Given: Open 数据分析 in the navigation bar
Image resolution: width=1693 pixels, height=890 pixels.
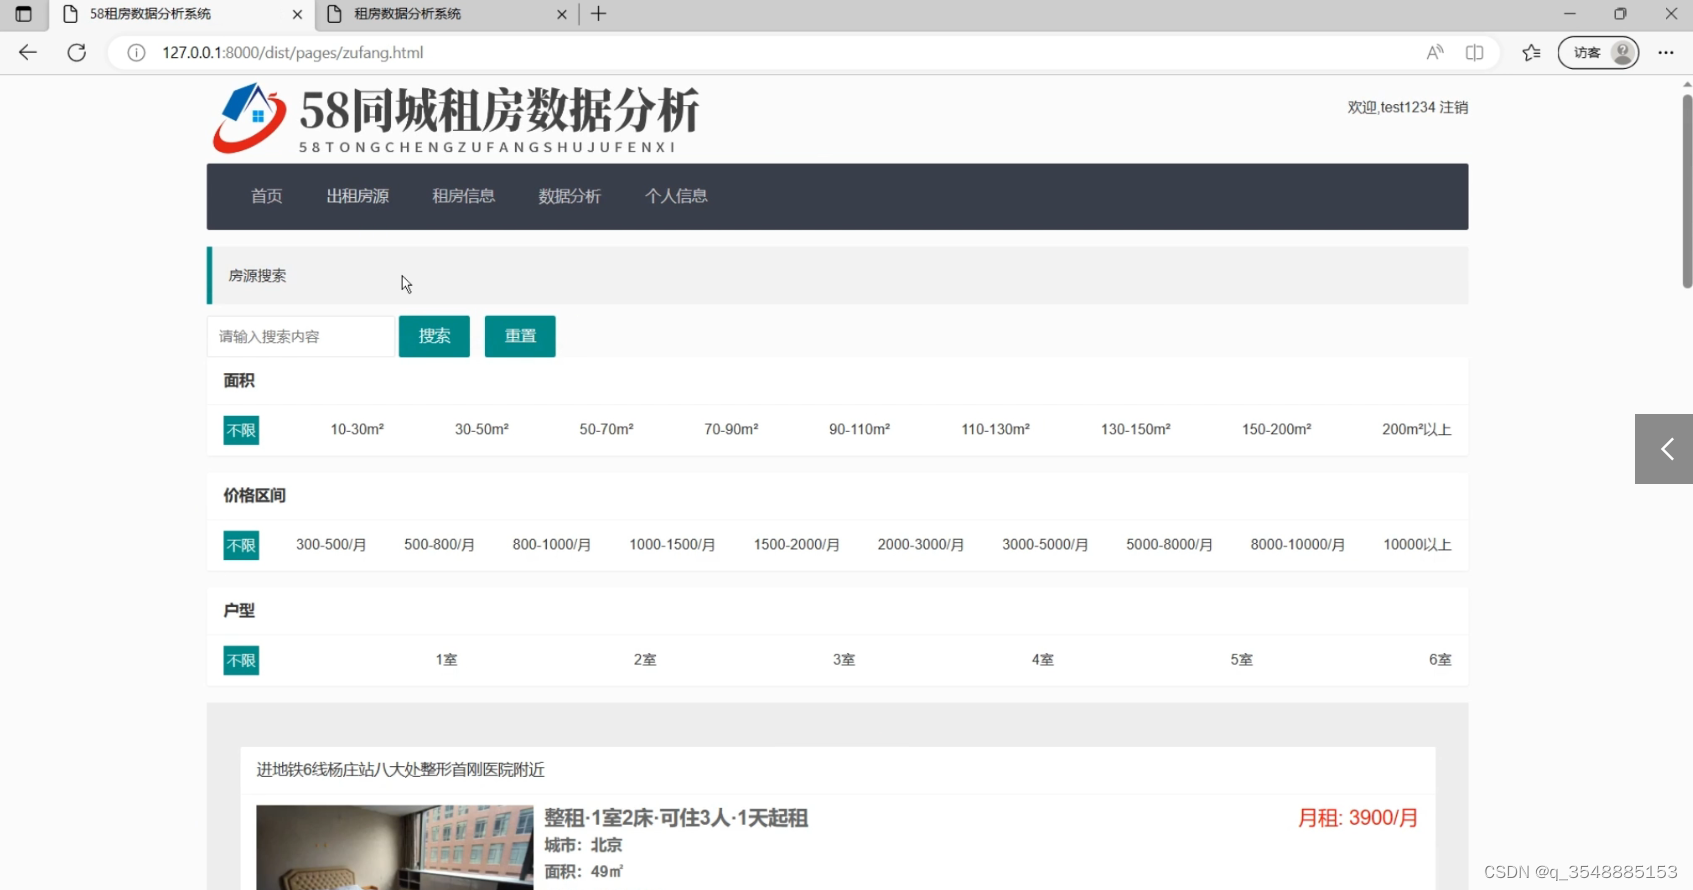Looking at the screenshot, I should point(569,196).
